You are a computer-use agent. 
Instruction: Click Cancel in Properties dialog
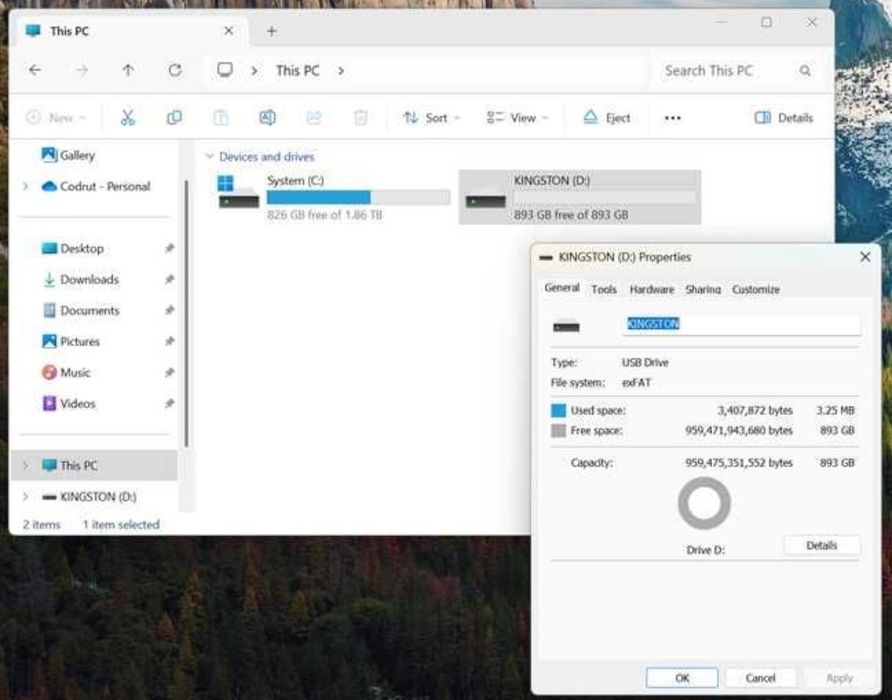[761, 678]
